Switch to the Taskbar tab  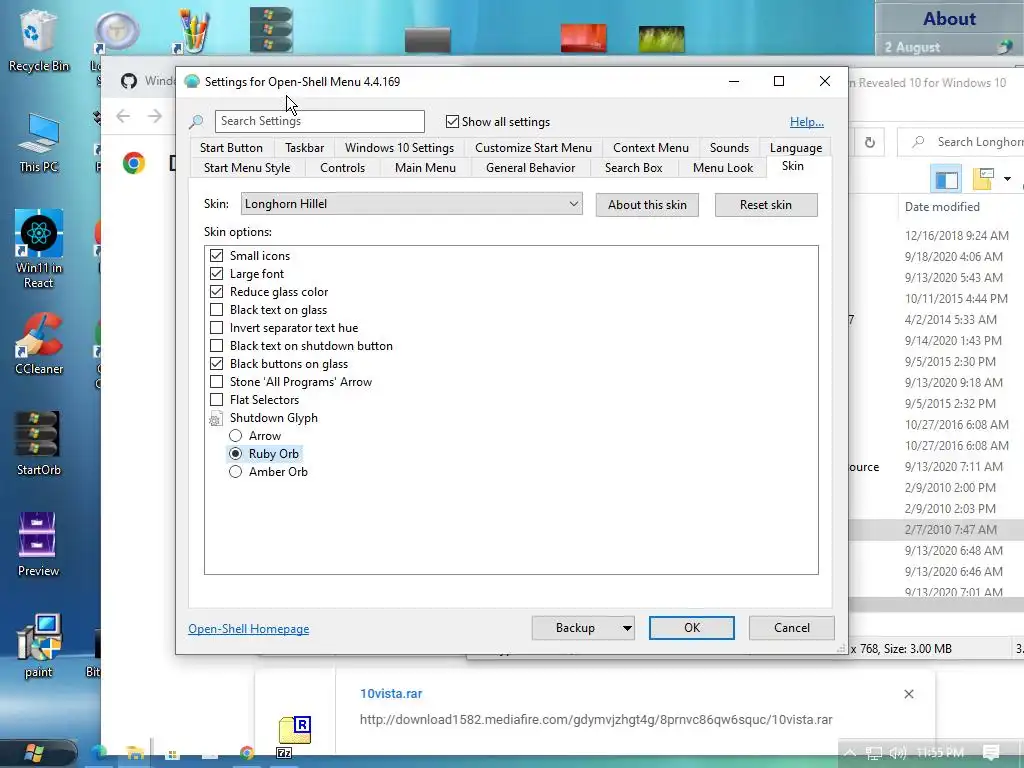(x=304, y=148)
